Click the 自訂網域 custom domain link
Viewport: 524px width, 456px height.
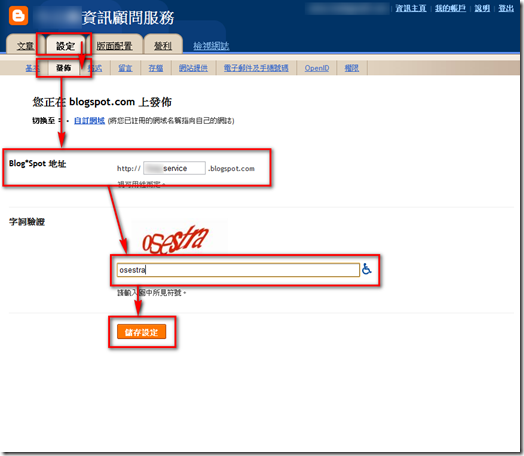pos(89,121)
